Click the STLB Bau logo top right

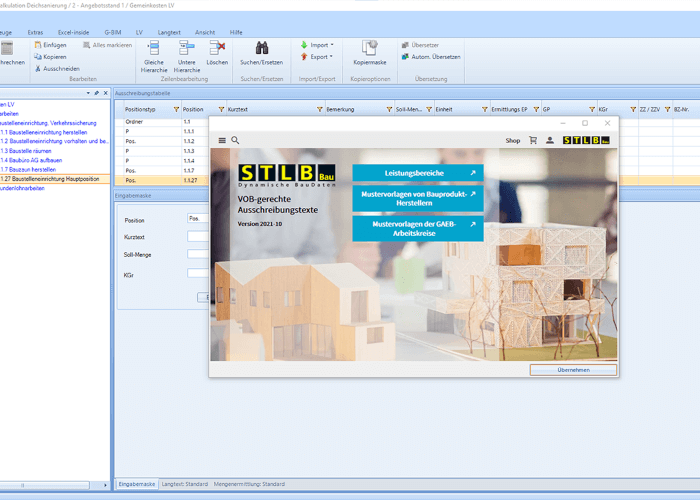click(x=586, y=140)
